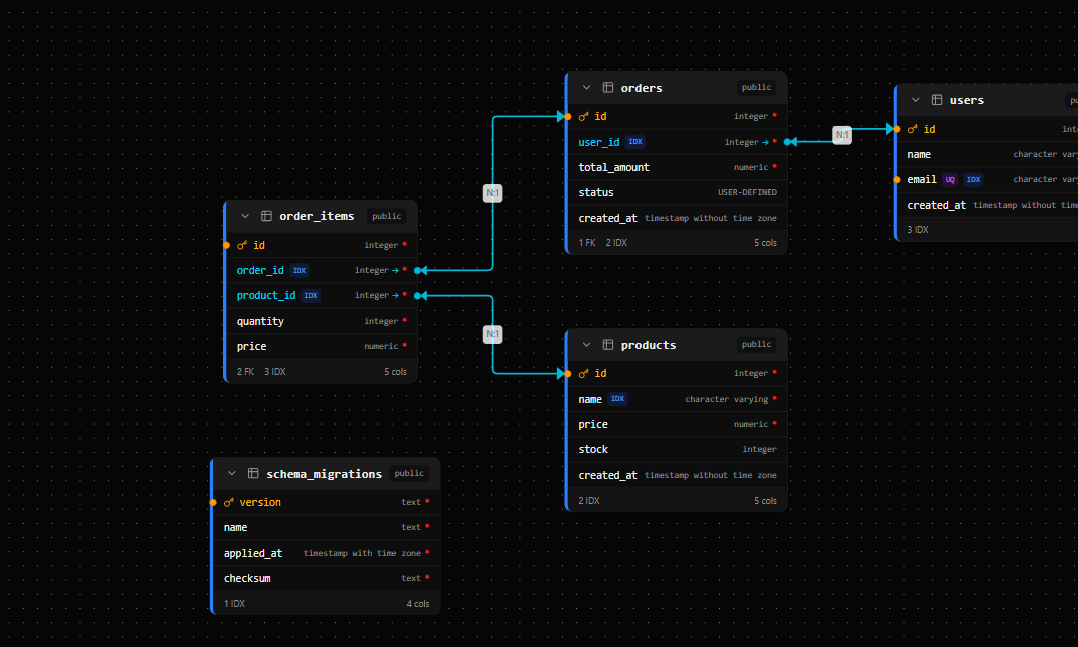Viewport: 1078px width, 647px height.
Task: Select the quantity column in order_items
Action: tap(260, 321)
